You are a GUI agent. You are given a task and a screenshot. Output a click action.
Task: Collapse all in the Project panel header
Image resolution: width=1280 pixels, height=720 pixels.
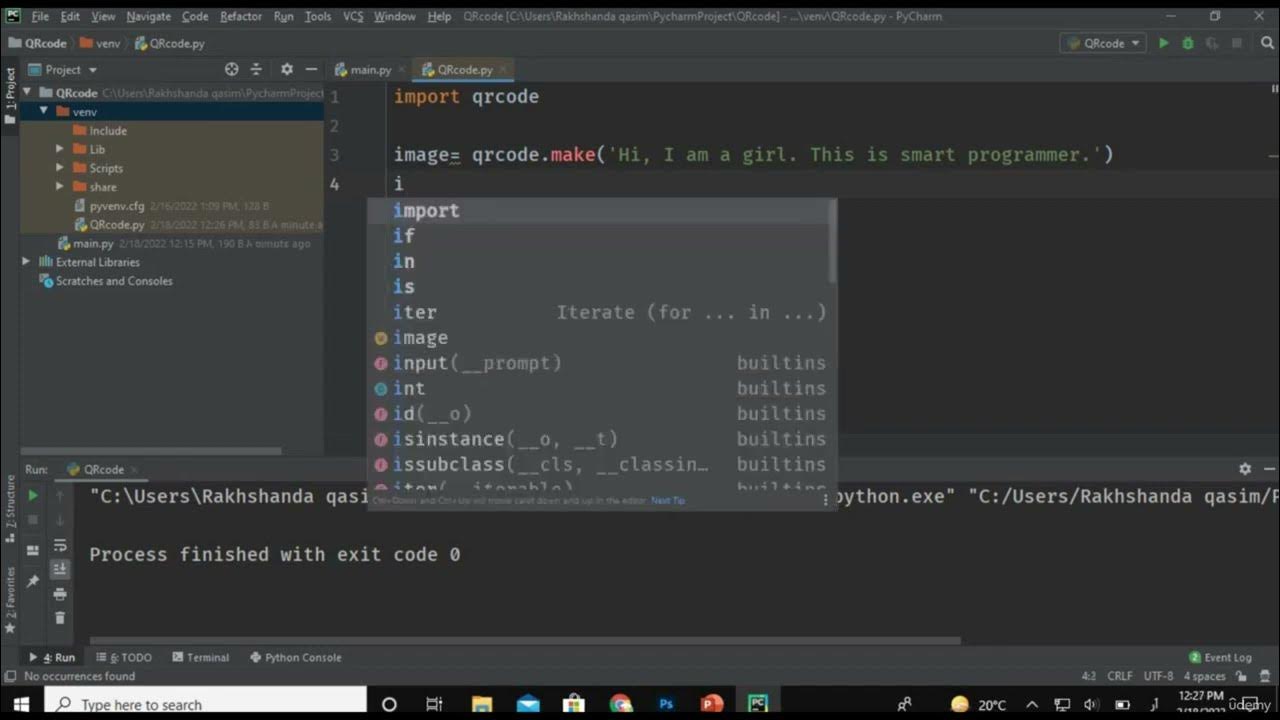[x=256, y=69]
